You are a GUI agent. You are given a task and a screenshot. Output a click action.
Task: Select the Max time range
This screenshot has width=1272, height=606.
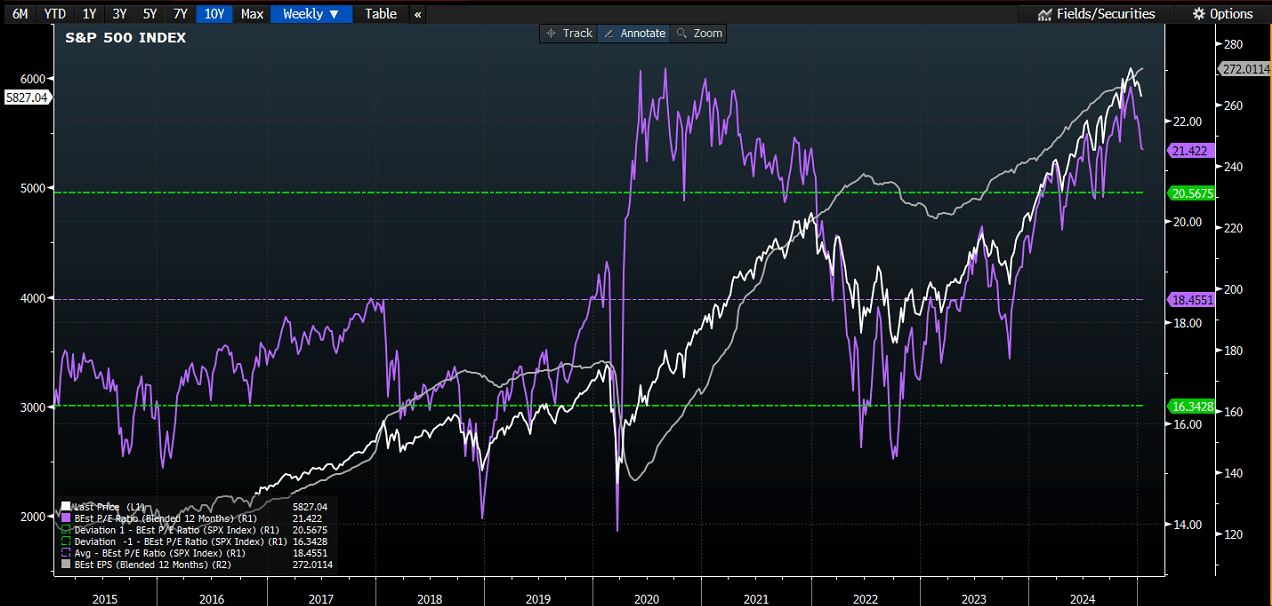[x=252, y=14]
